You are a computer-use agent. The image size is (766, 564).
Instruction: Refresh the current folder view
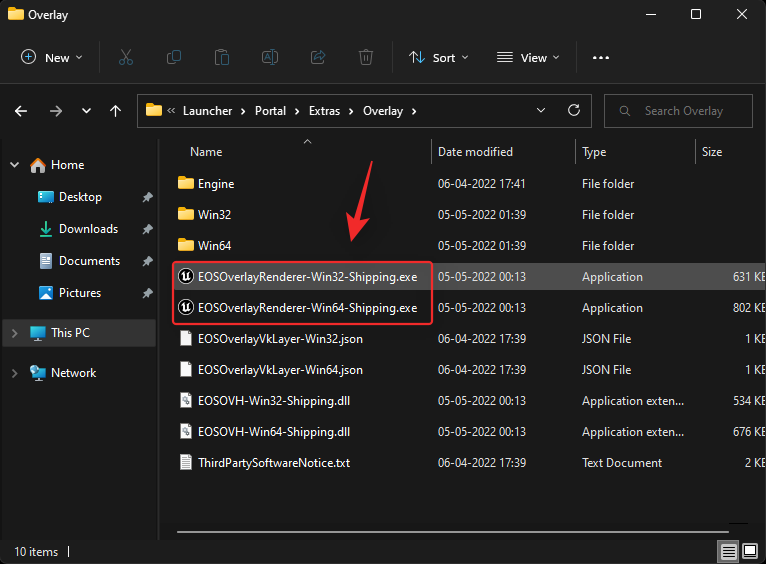pyautogui.click(x=574, y=111)
